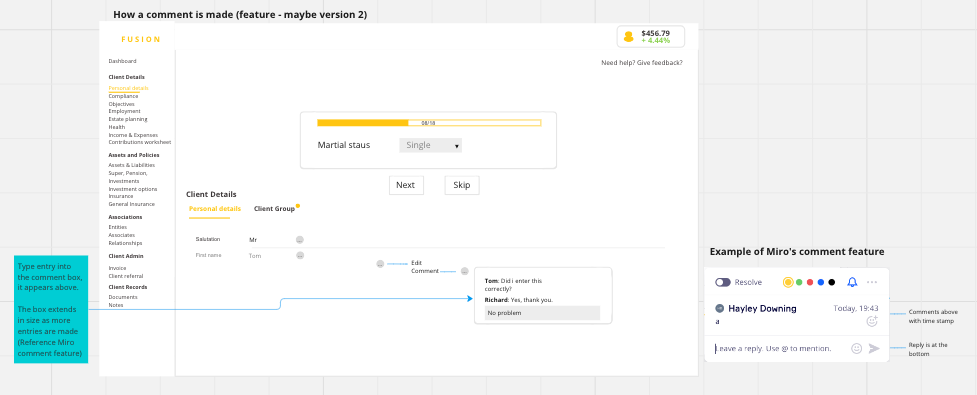This screenshot has width=977, height=395.
Task: Click Need help? Give feedback? link
Action: pos(642,62)
